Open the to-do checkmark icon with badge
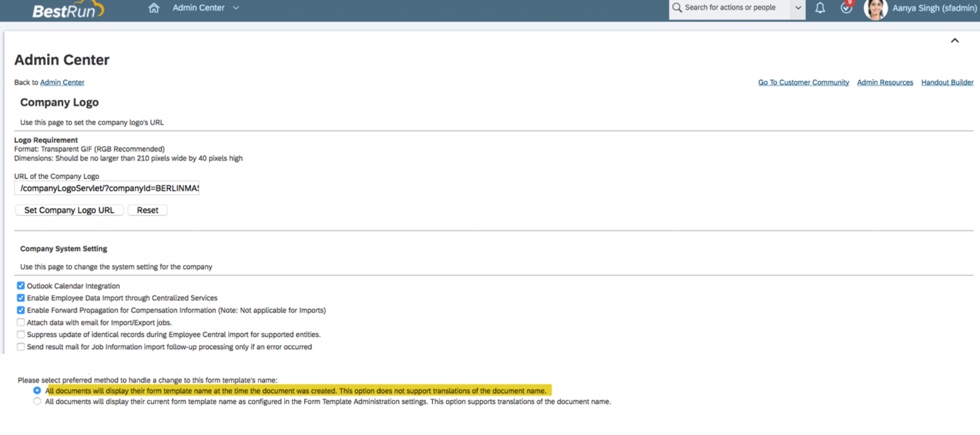Image resolution: width=980 pixels, height=435 pixels. pyautogui.click(x=846, y=8)
